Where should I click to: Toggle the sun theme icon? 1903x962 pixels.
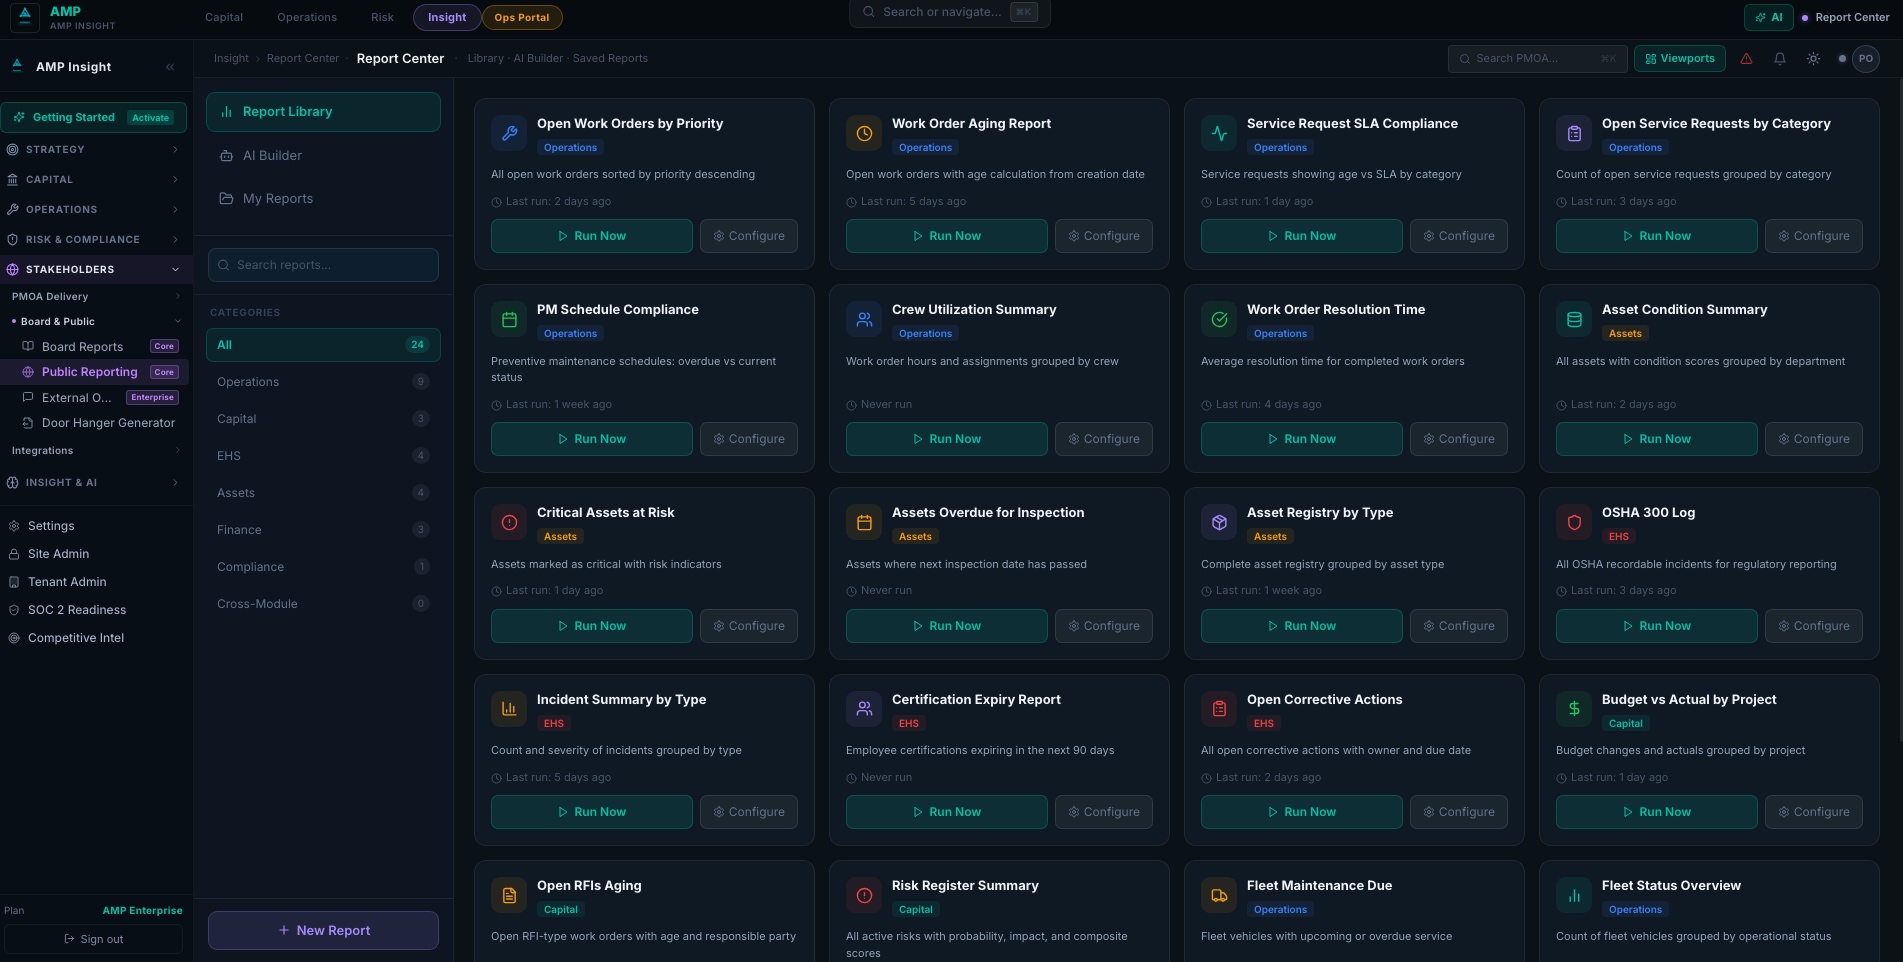click(1813, 59)
